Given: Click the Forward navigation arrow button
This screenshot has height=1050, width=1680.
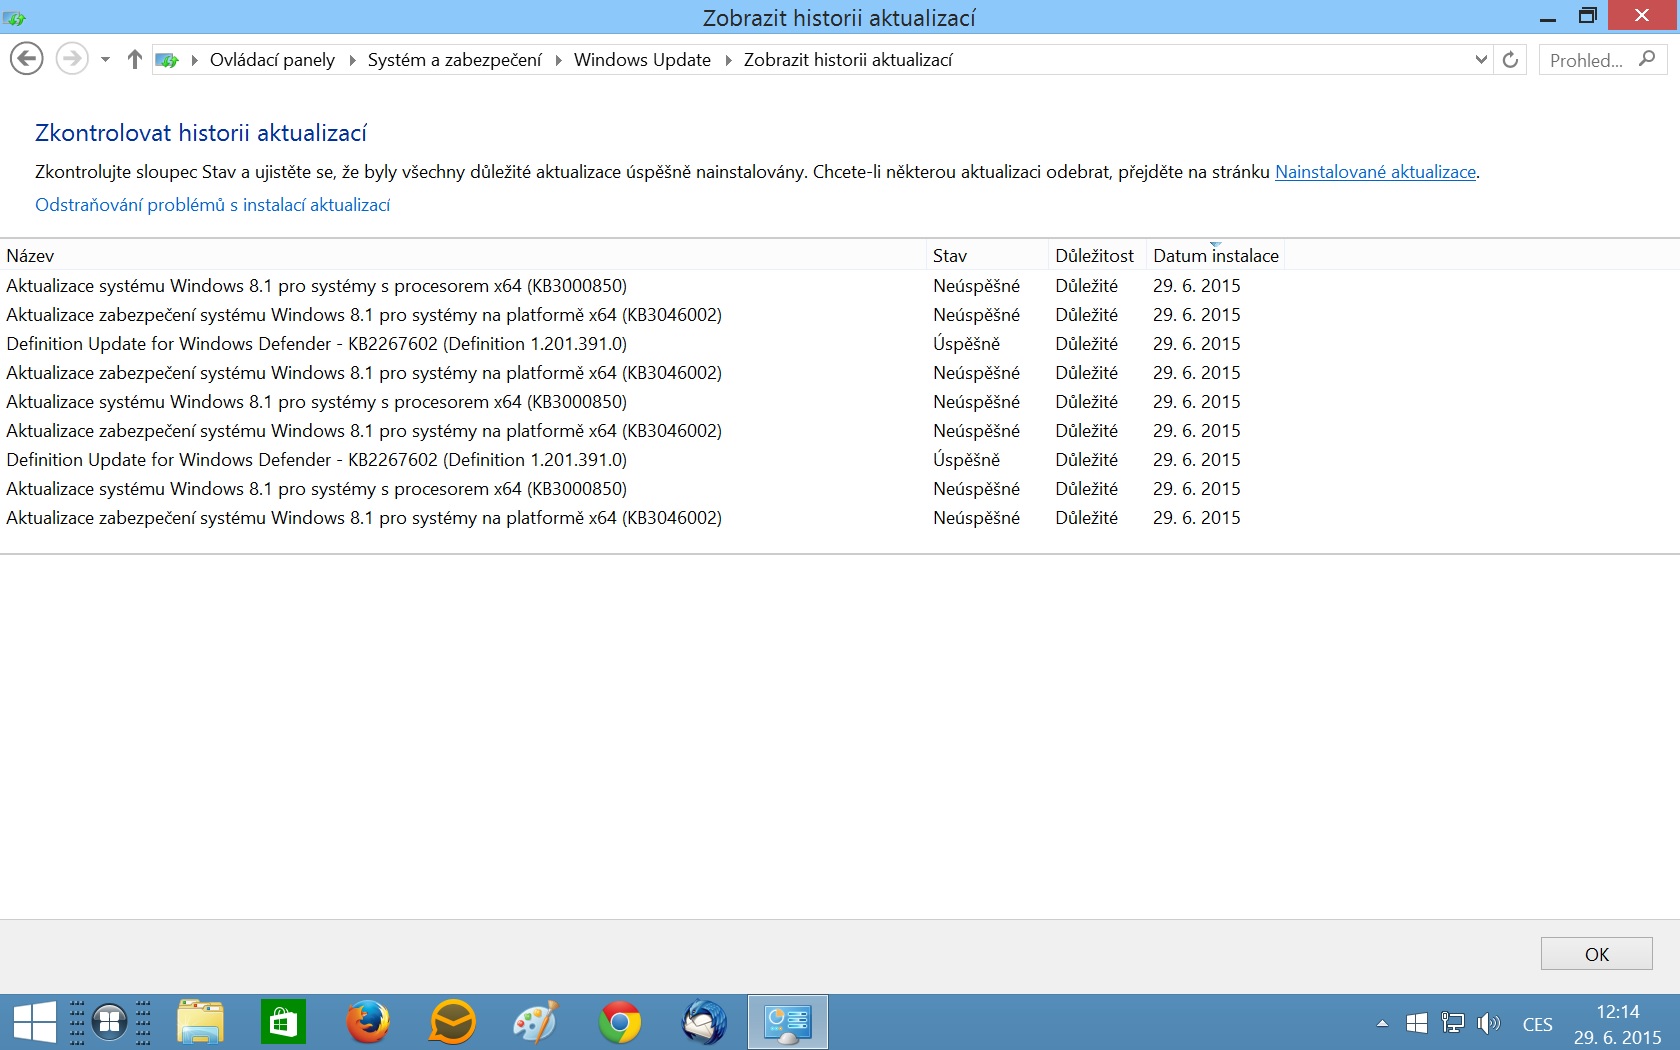Looking at the screenshot, I should point(71,59).
